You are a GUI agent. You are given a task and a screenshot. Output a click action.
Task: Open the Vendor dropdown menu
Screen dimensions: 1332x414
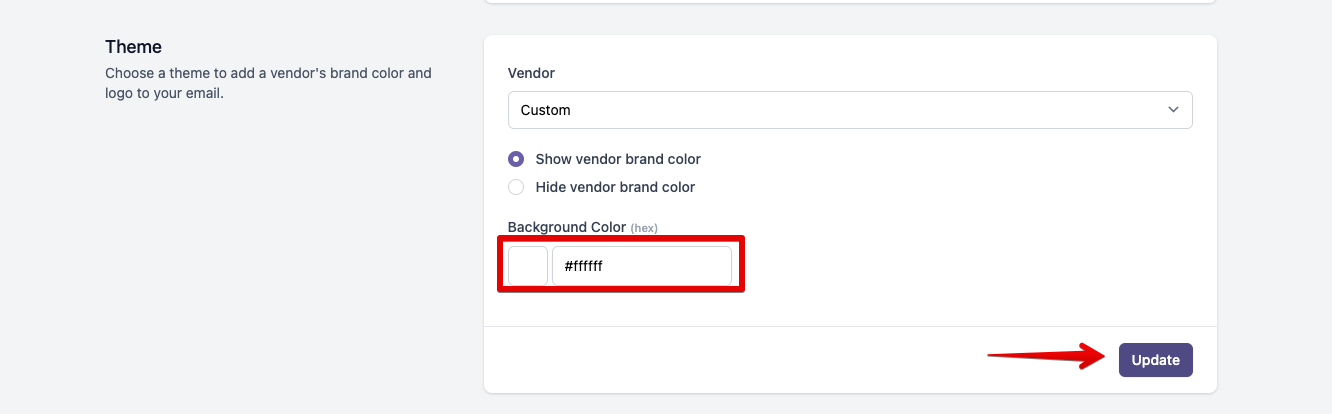coord(849,110)
